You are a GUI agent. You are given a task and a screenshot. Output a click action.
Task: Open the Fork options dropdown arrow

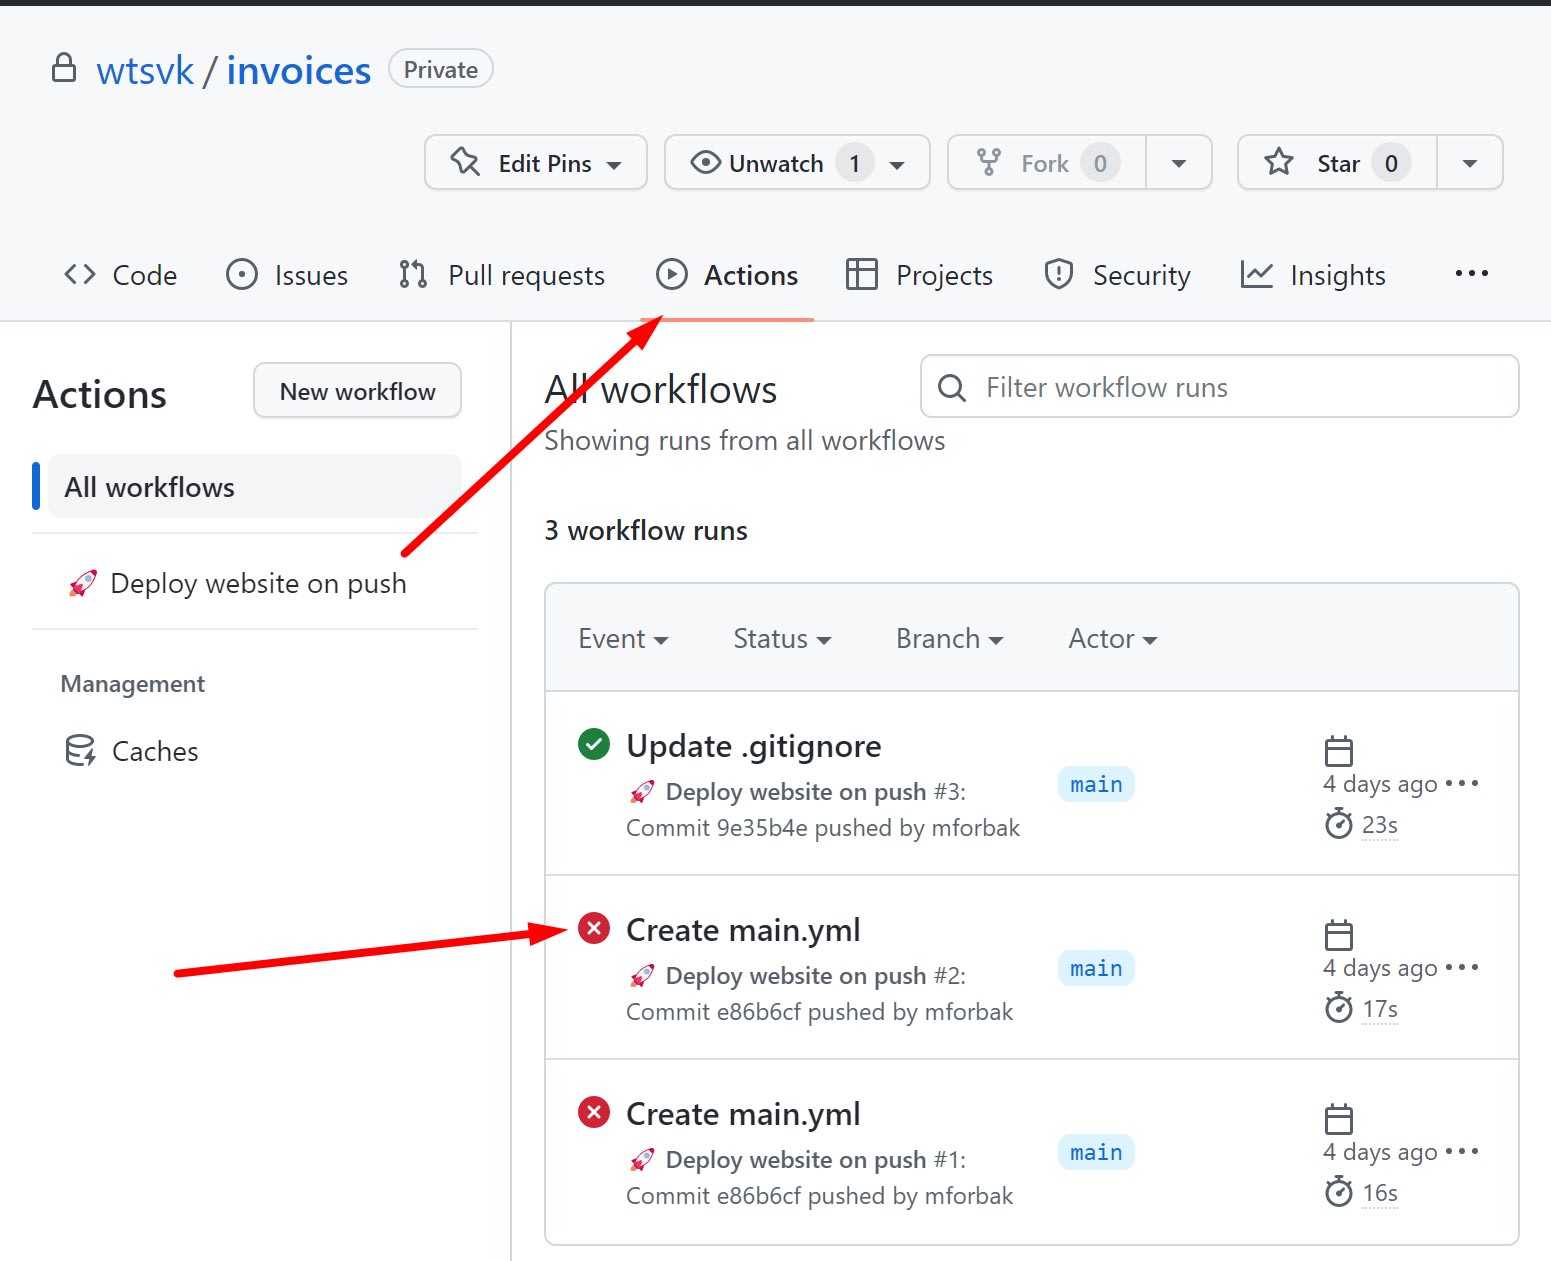[x=1179, y=163]
